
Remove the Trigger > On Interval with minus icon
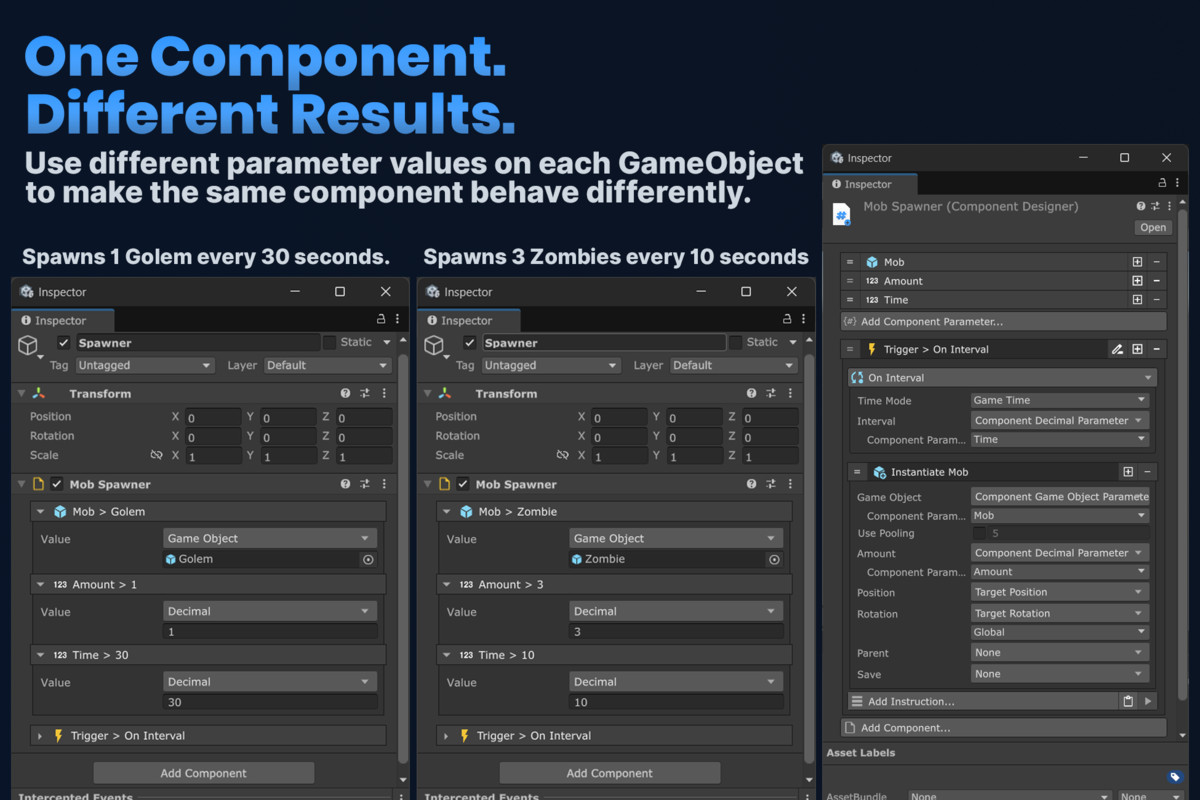point(1156,349)
